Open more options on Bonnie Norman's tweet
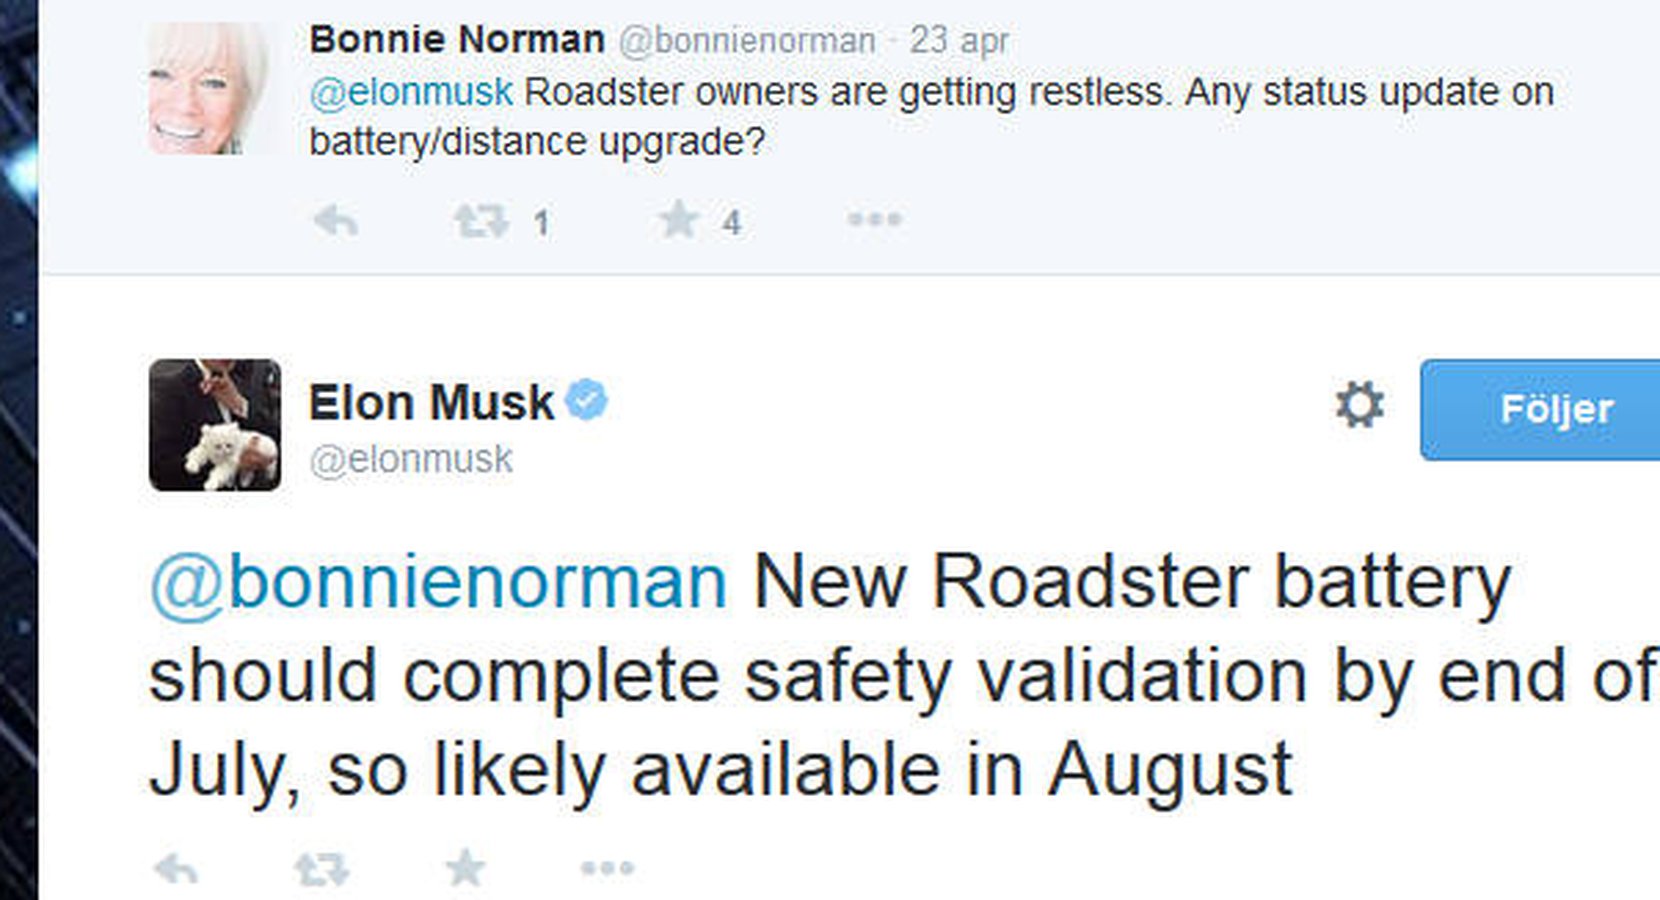Image resolution: width=1660 pixels, height=900 pixels. click(874, 219)
